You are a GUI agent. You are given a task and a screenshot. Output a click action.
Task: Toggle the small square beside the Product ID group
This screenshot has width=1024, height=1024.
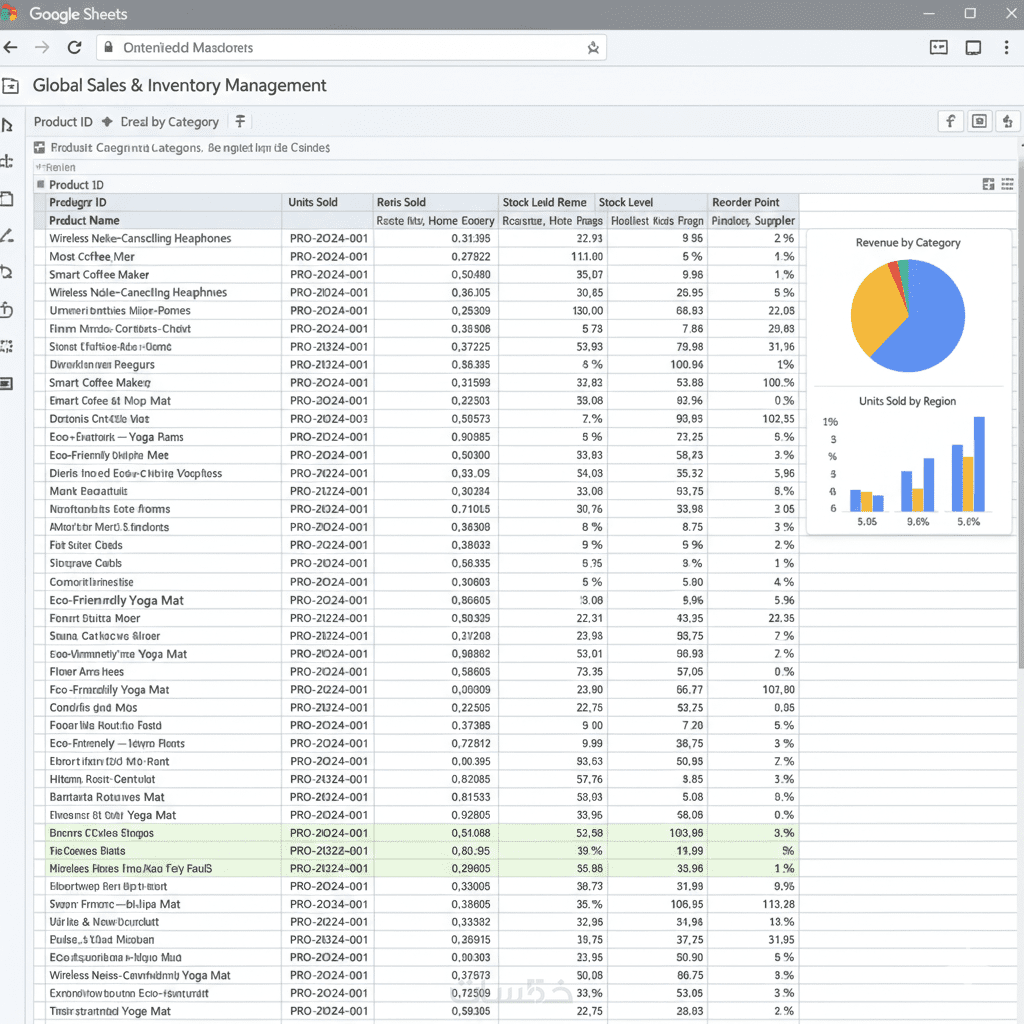pos(40,184)
